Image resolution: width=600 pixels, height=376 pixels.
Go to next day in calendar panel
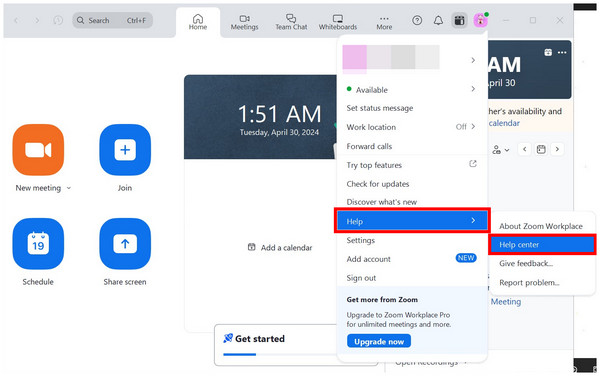(557, 149)
